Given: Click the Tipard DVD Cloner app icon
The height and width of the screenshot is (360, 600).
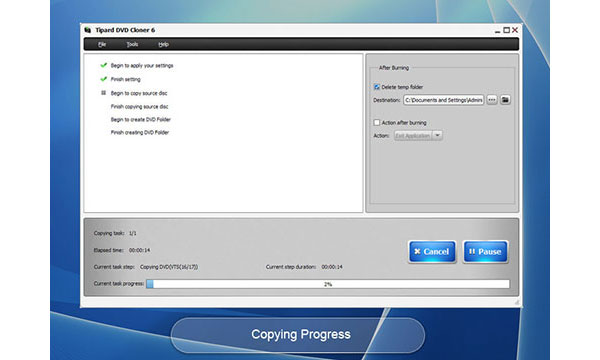Looking at the screenshot, I should [88, 30].
